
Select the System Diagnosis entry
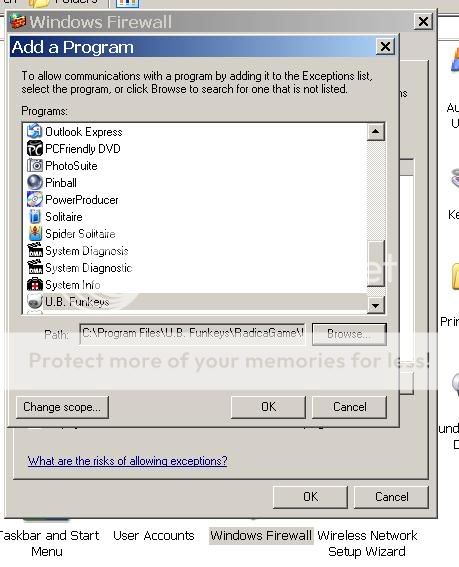pos(195,251)
